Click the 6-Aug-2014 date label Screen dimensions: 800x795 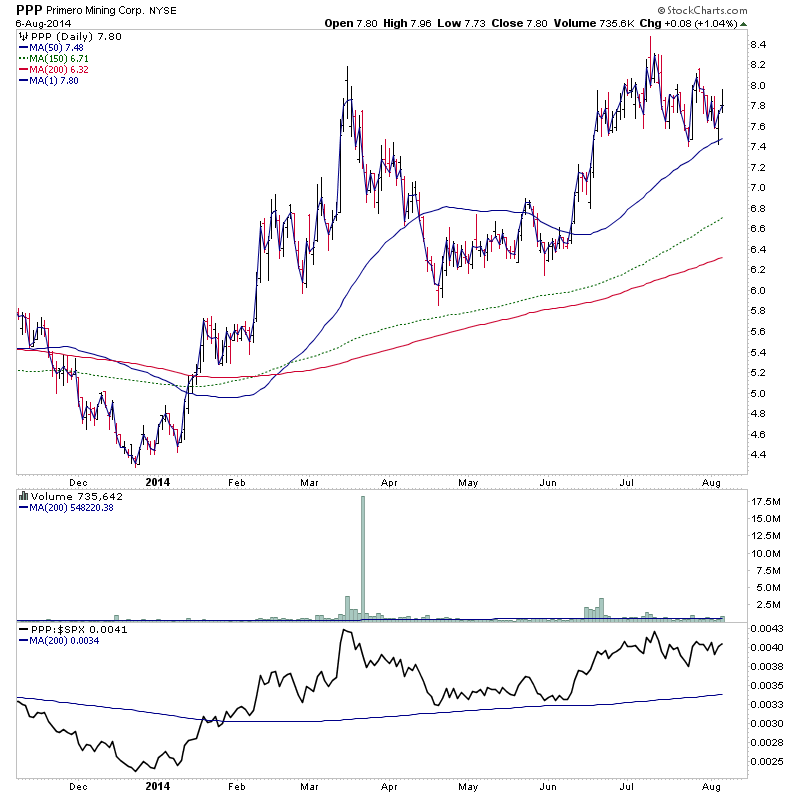(x=43, y=23)
